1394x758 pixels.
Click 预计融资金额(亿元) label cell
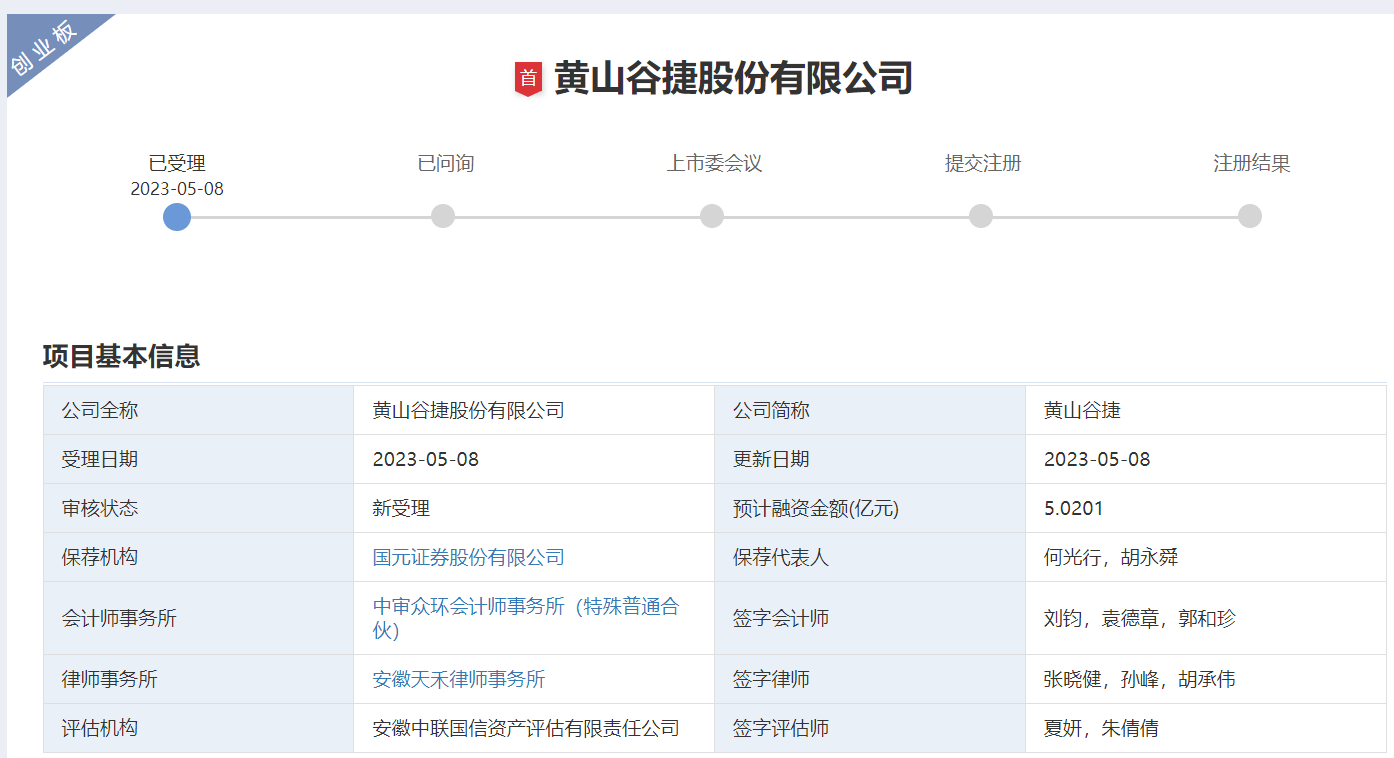tap(870, 508)
